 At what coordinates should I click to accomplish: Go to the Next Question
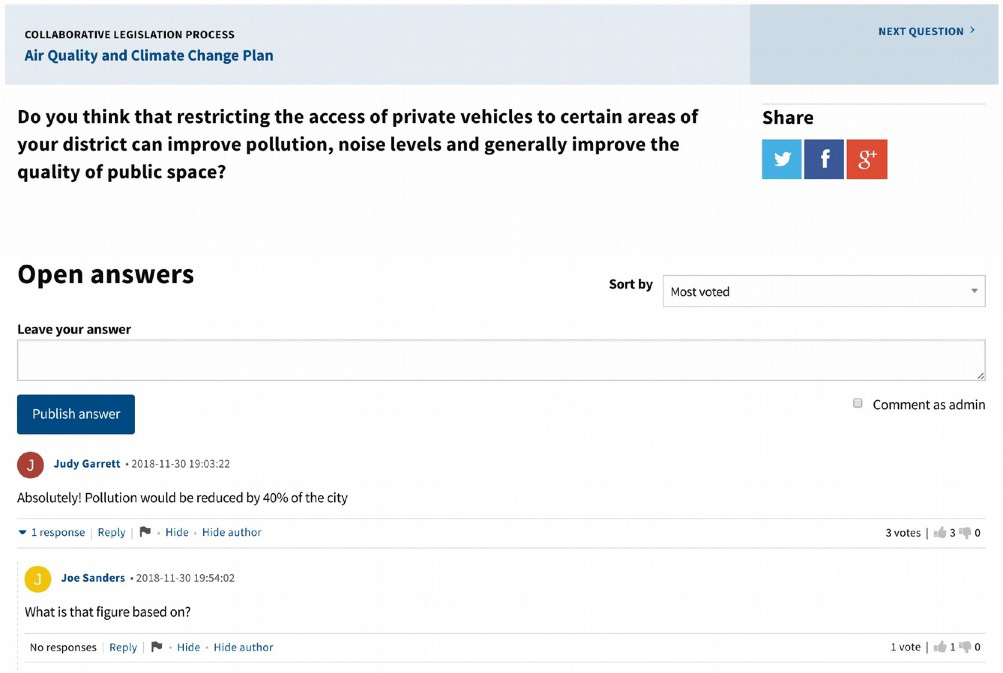pyautogui.click(x=926, y=31)
